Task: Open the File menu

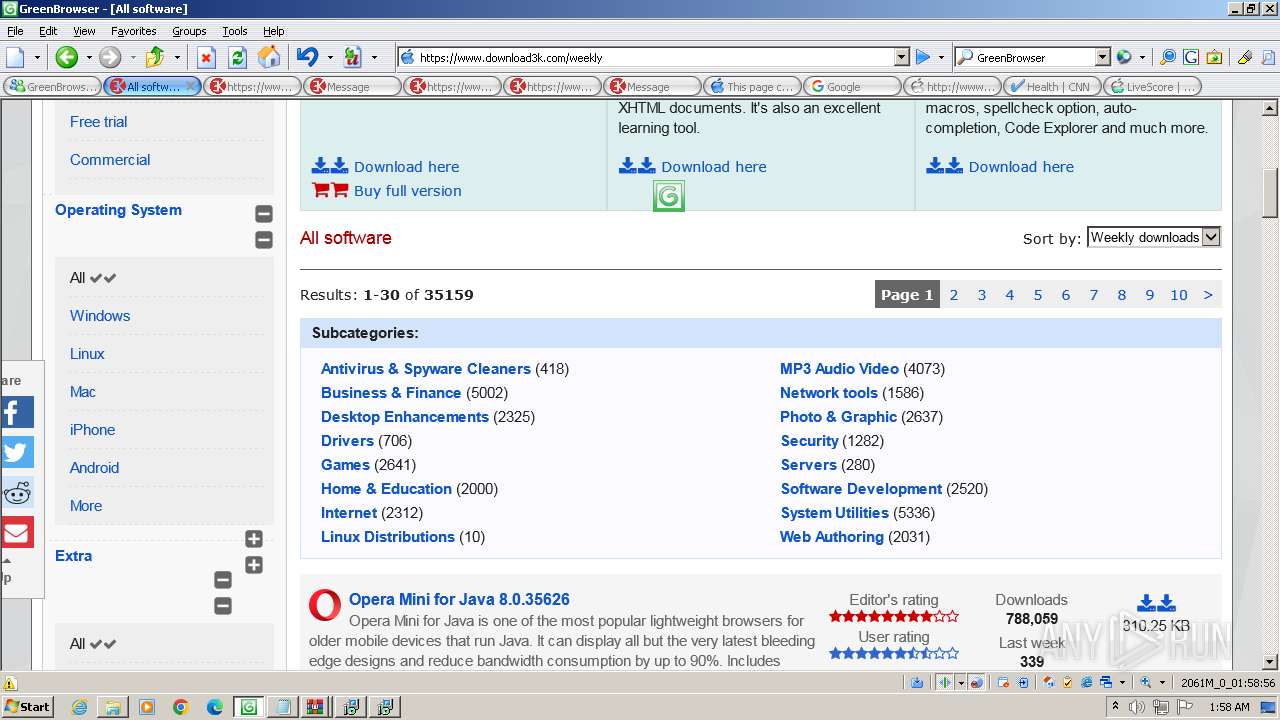Action: [x=15, y=31]
